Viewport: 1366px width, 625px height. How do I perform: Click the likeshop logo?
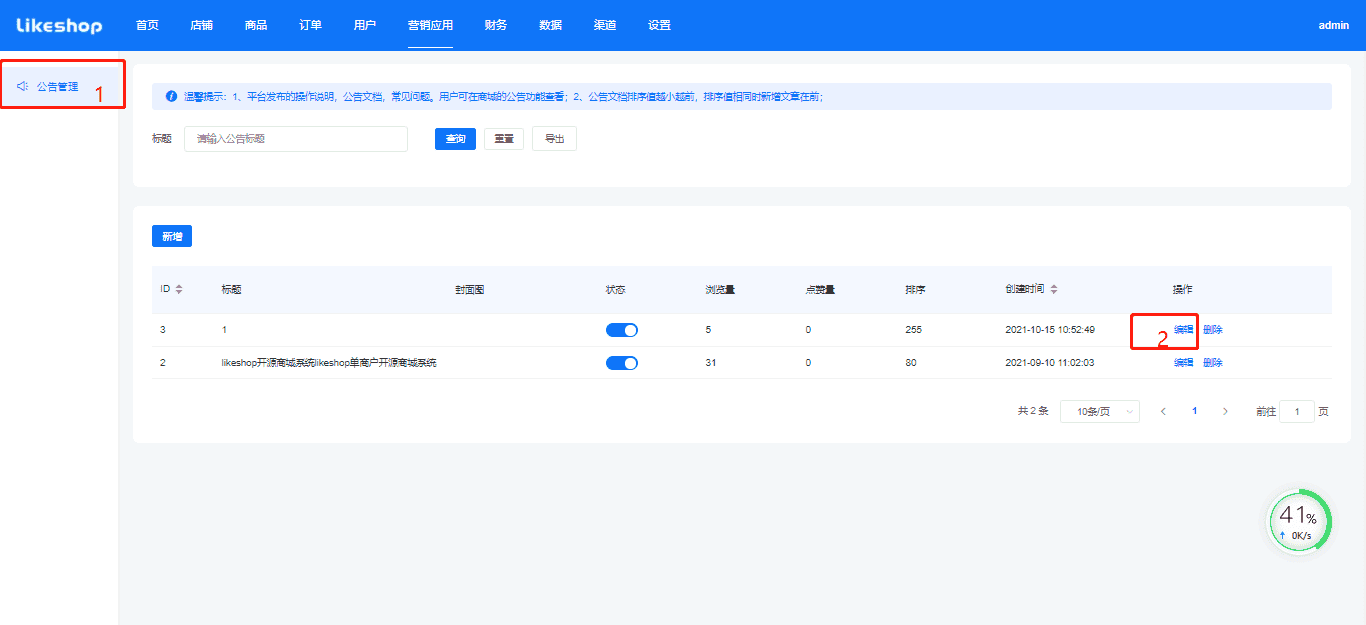click(x=59, y=25)
